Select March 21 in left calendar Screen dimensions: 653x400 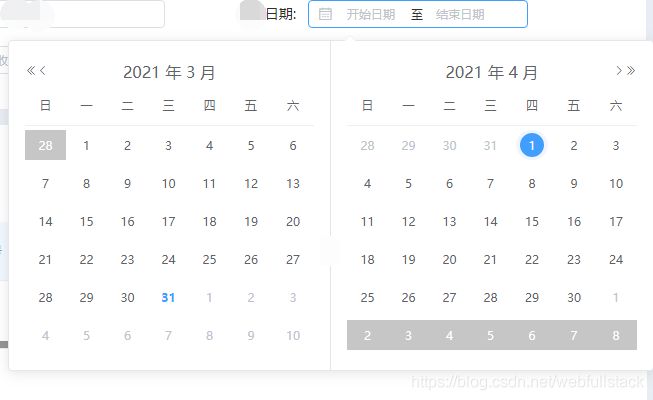[x=45, y=260]
